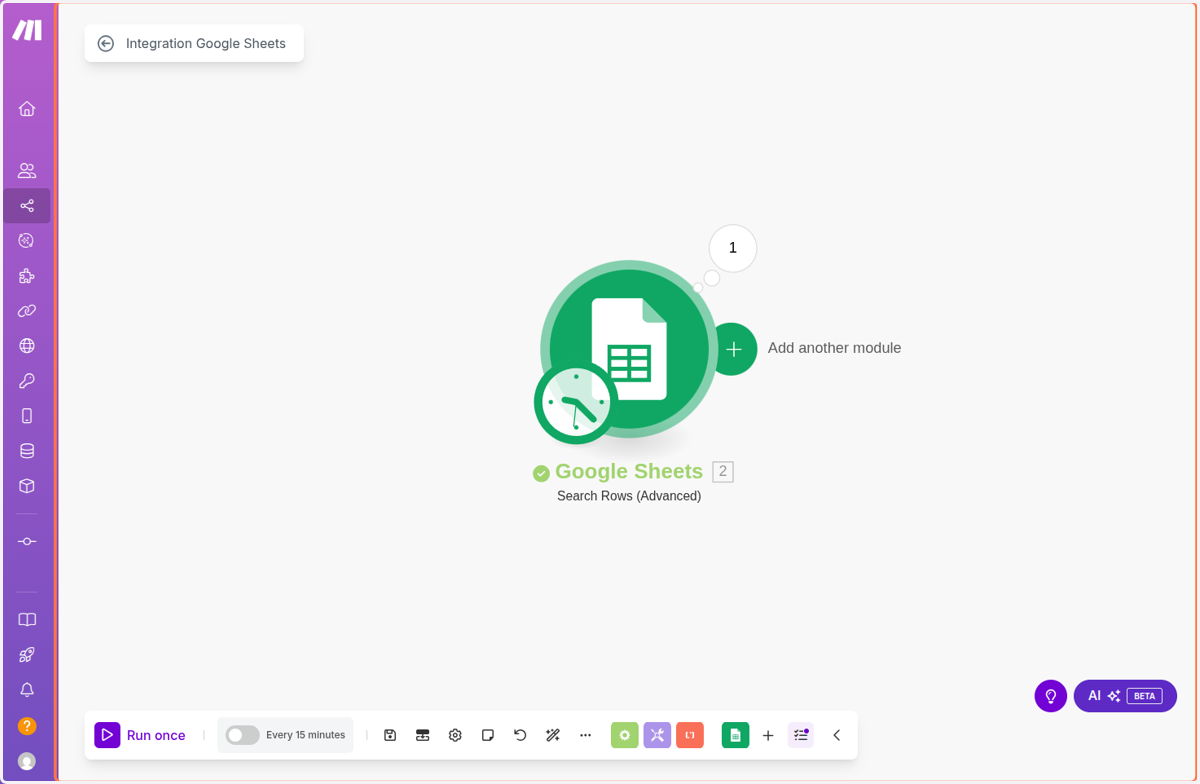This screenshot has width=1200, height=784.
Task: Click the Google Sheets favorite in toolbar
Action: [735, 735]
